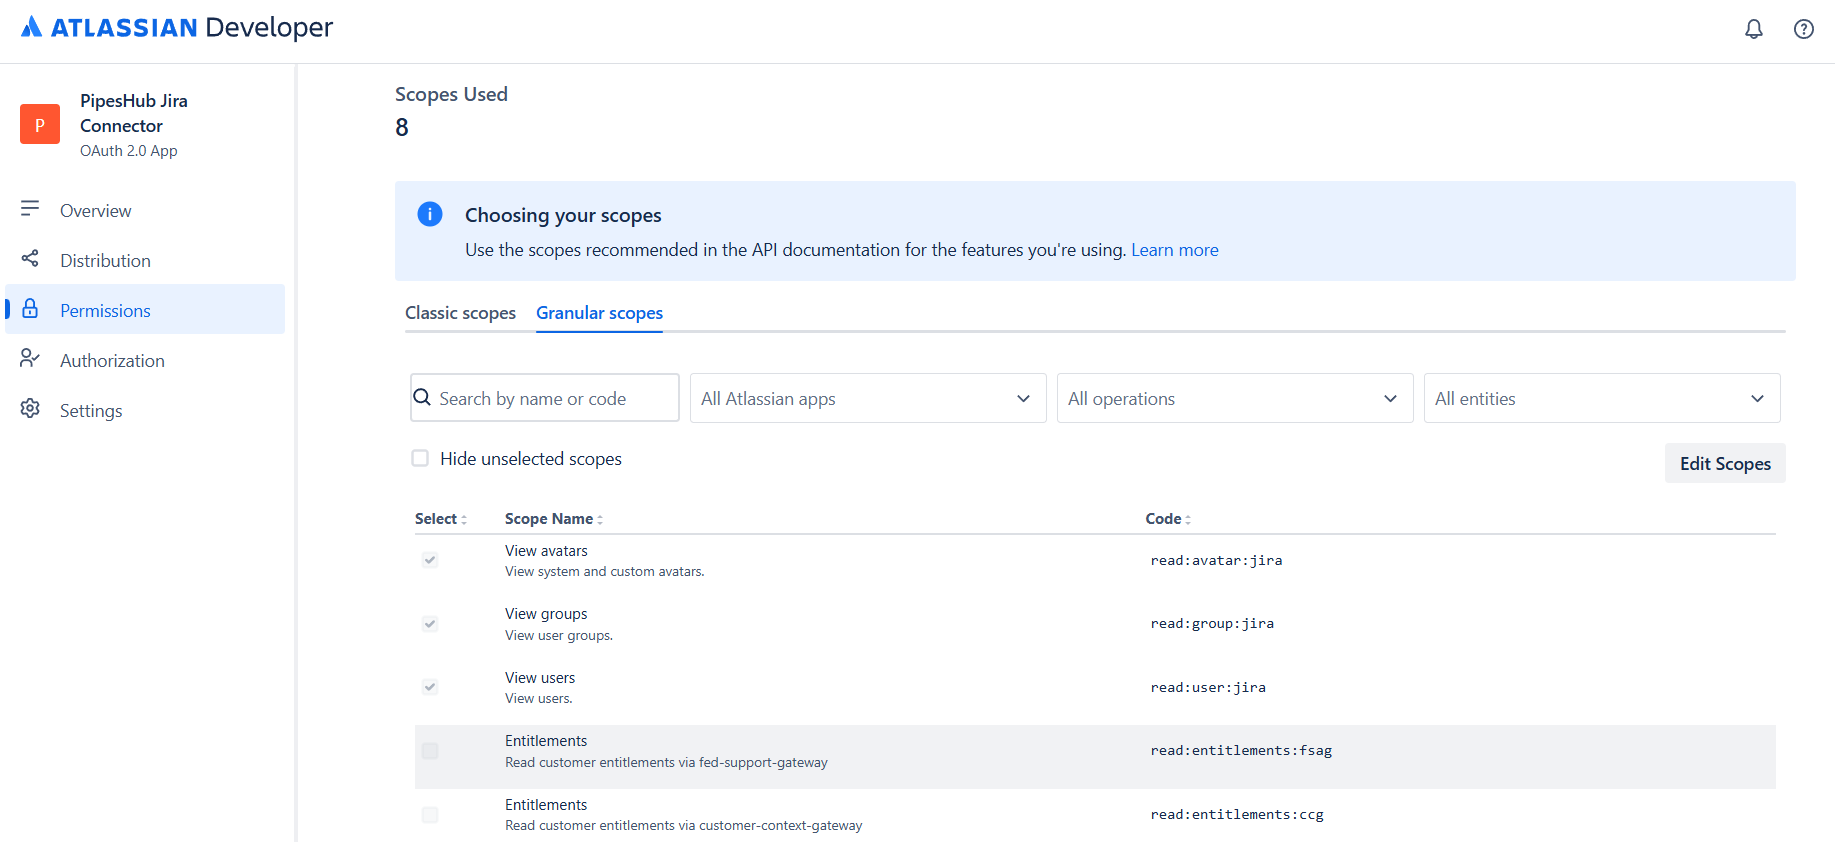
Task: Click the read:avatar:jira code
Action: pyautogui.click(x=1216, y=560)
